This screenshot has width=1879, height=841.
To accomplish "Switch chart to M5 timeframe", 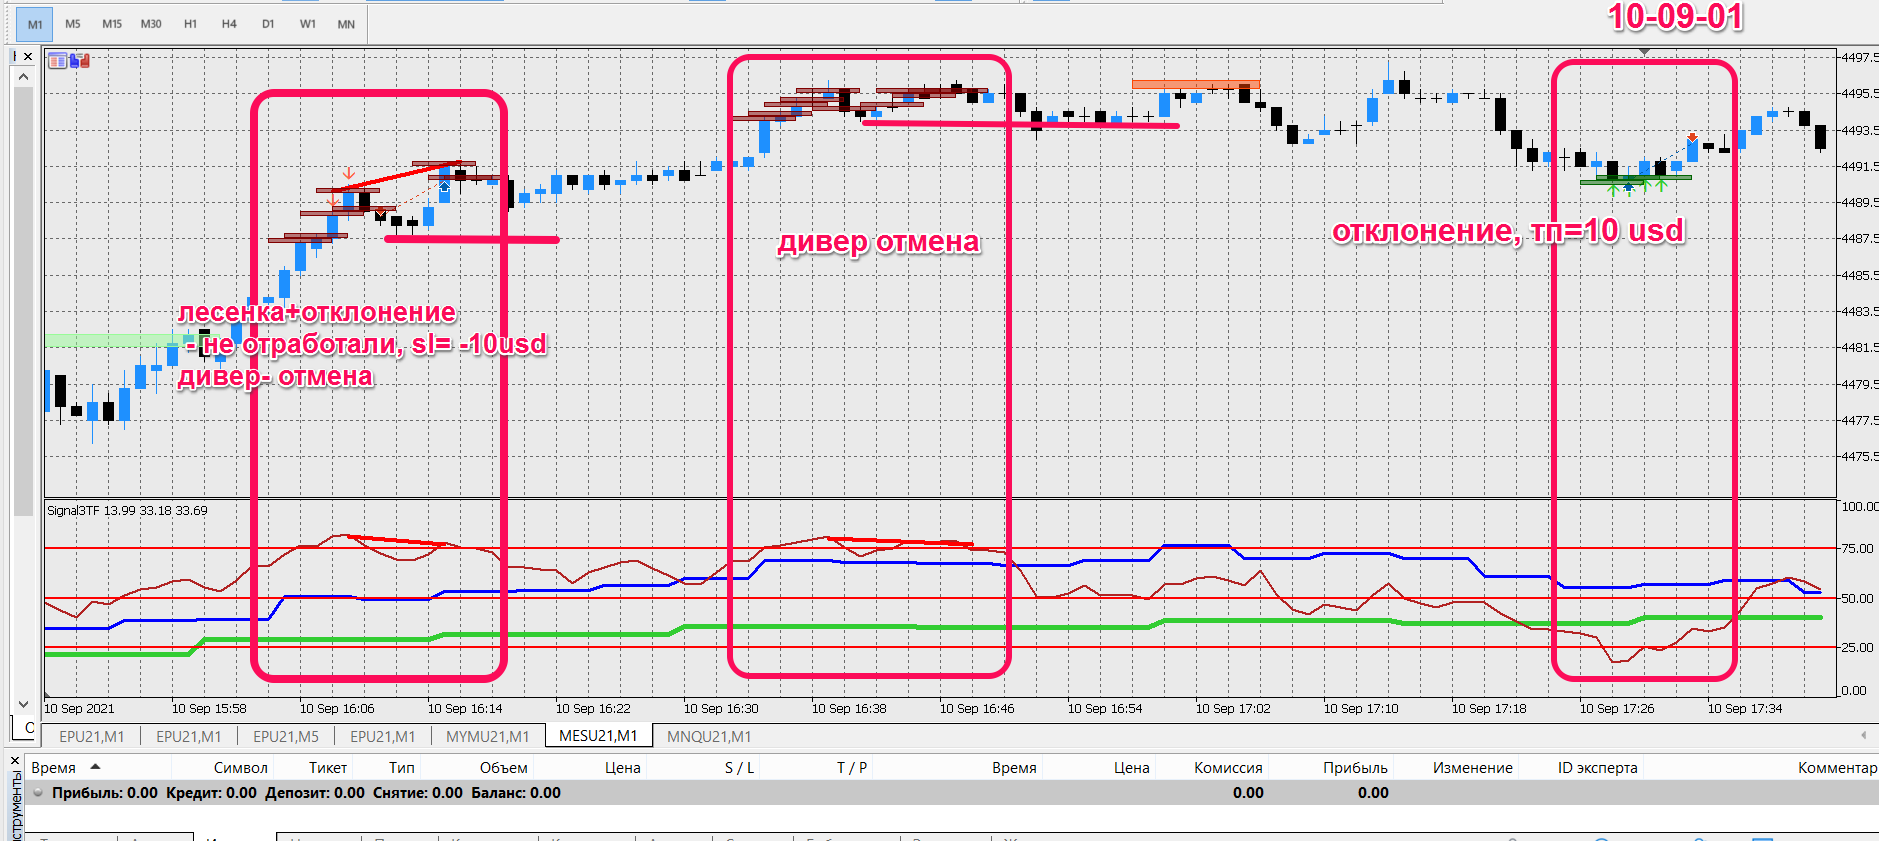I will point(73,24).
